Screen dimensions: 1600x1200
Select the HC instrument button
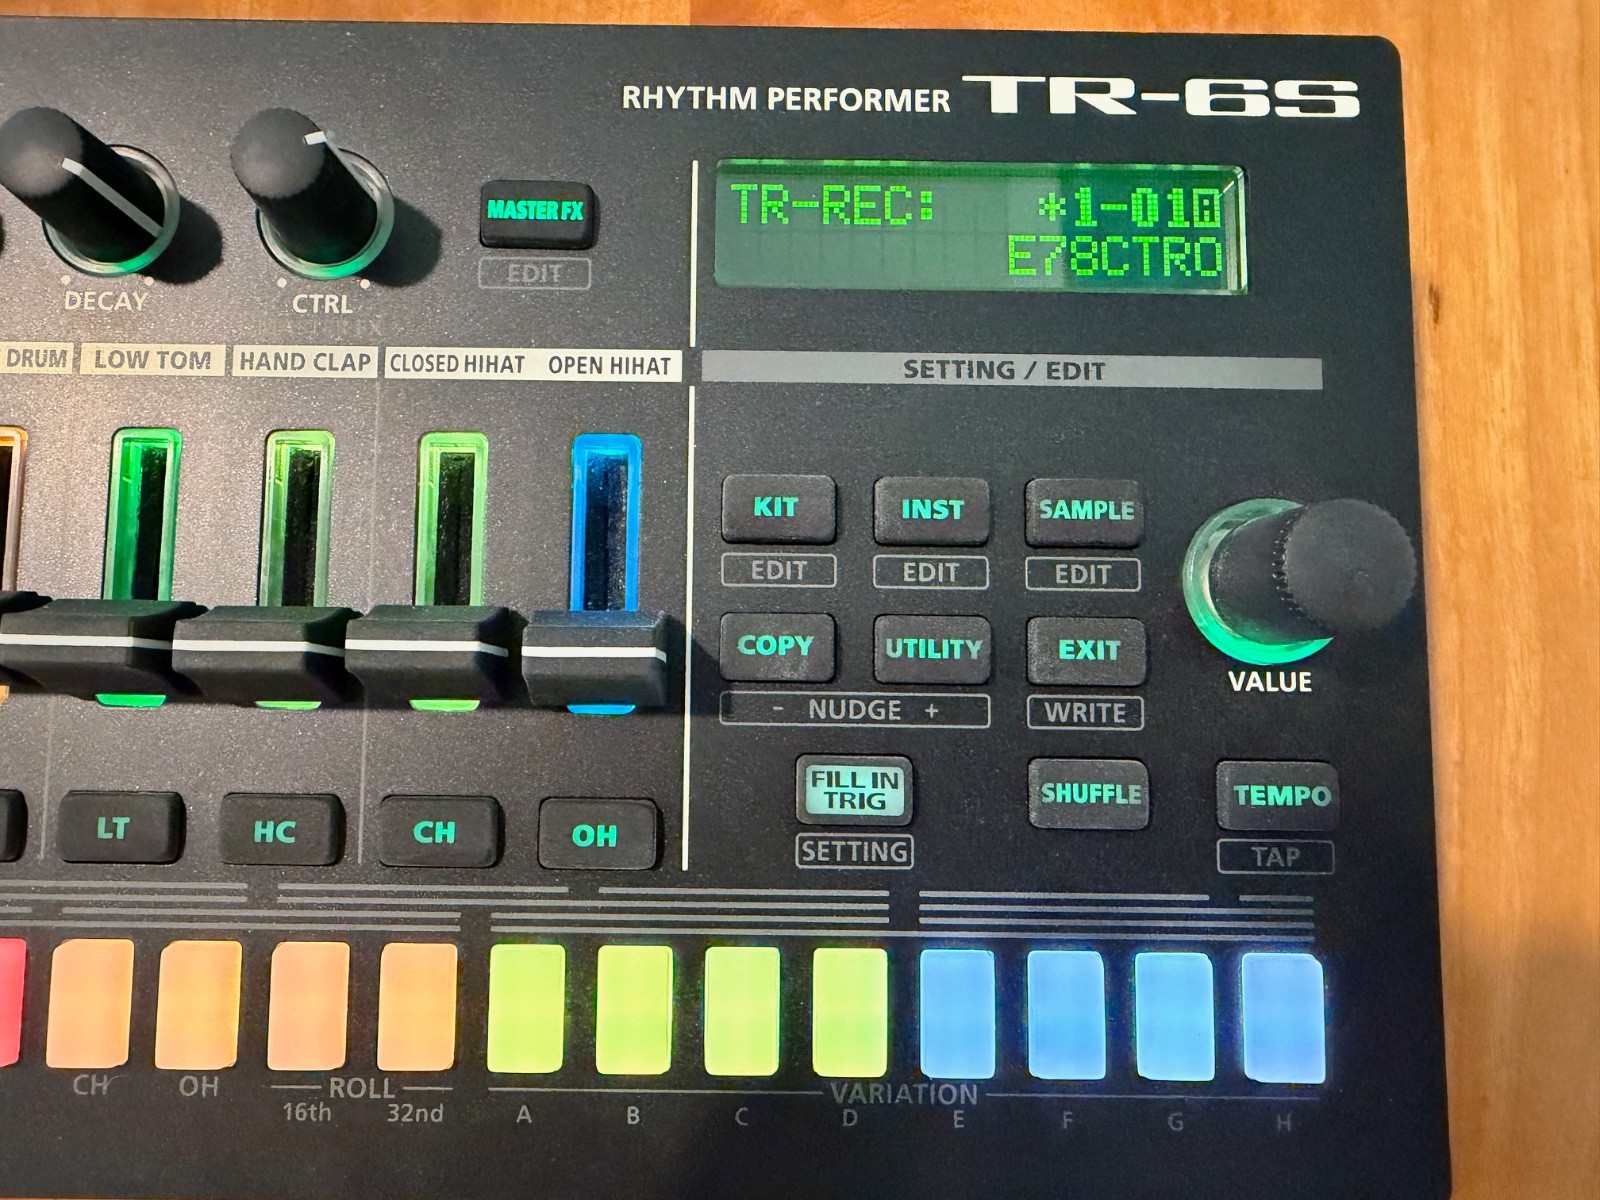(x=280, y=831)
